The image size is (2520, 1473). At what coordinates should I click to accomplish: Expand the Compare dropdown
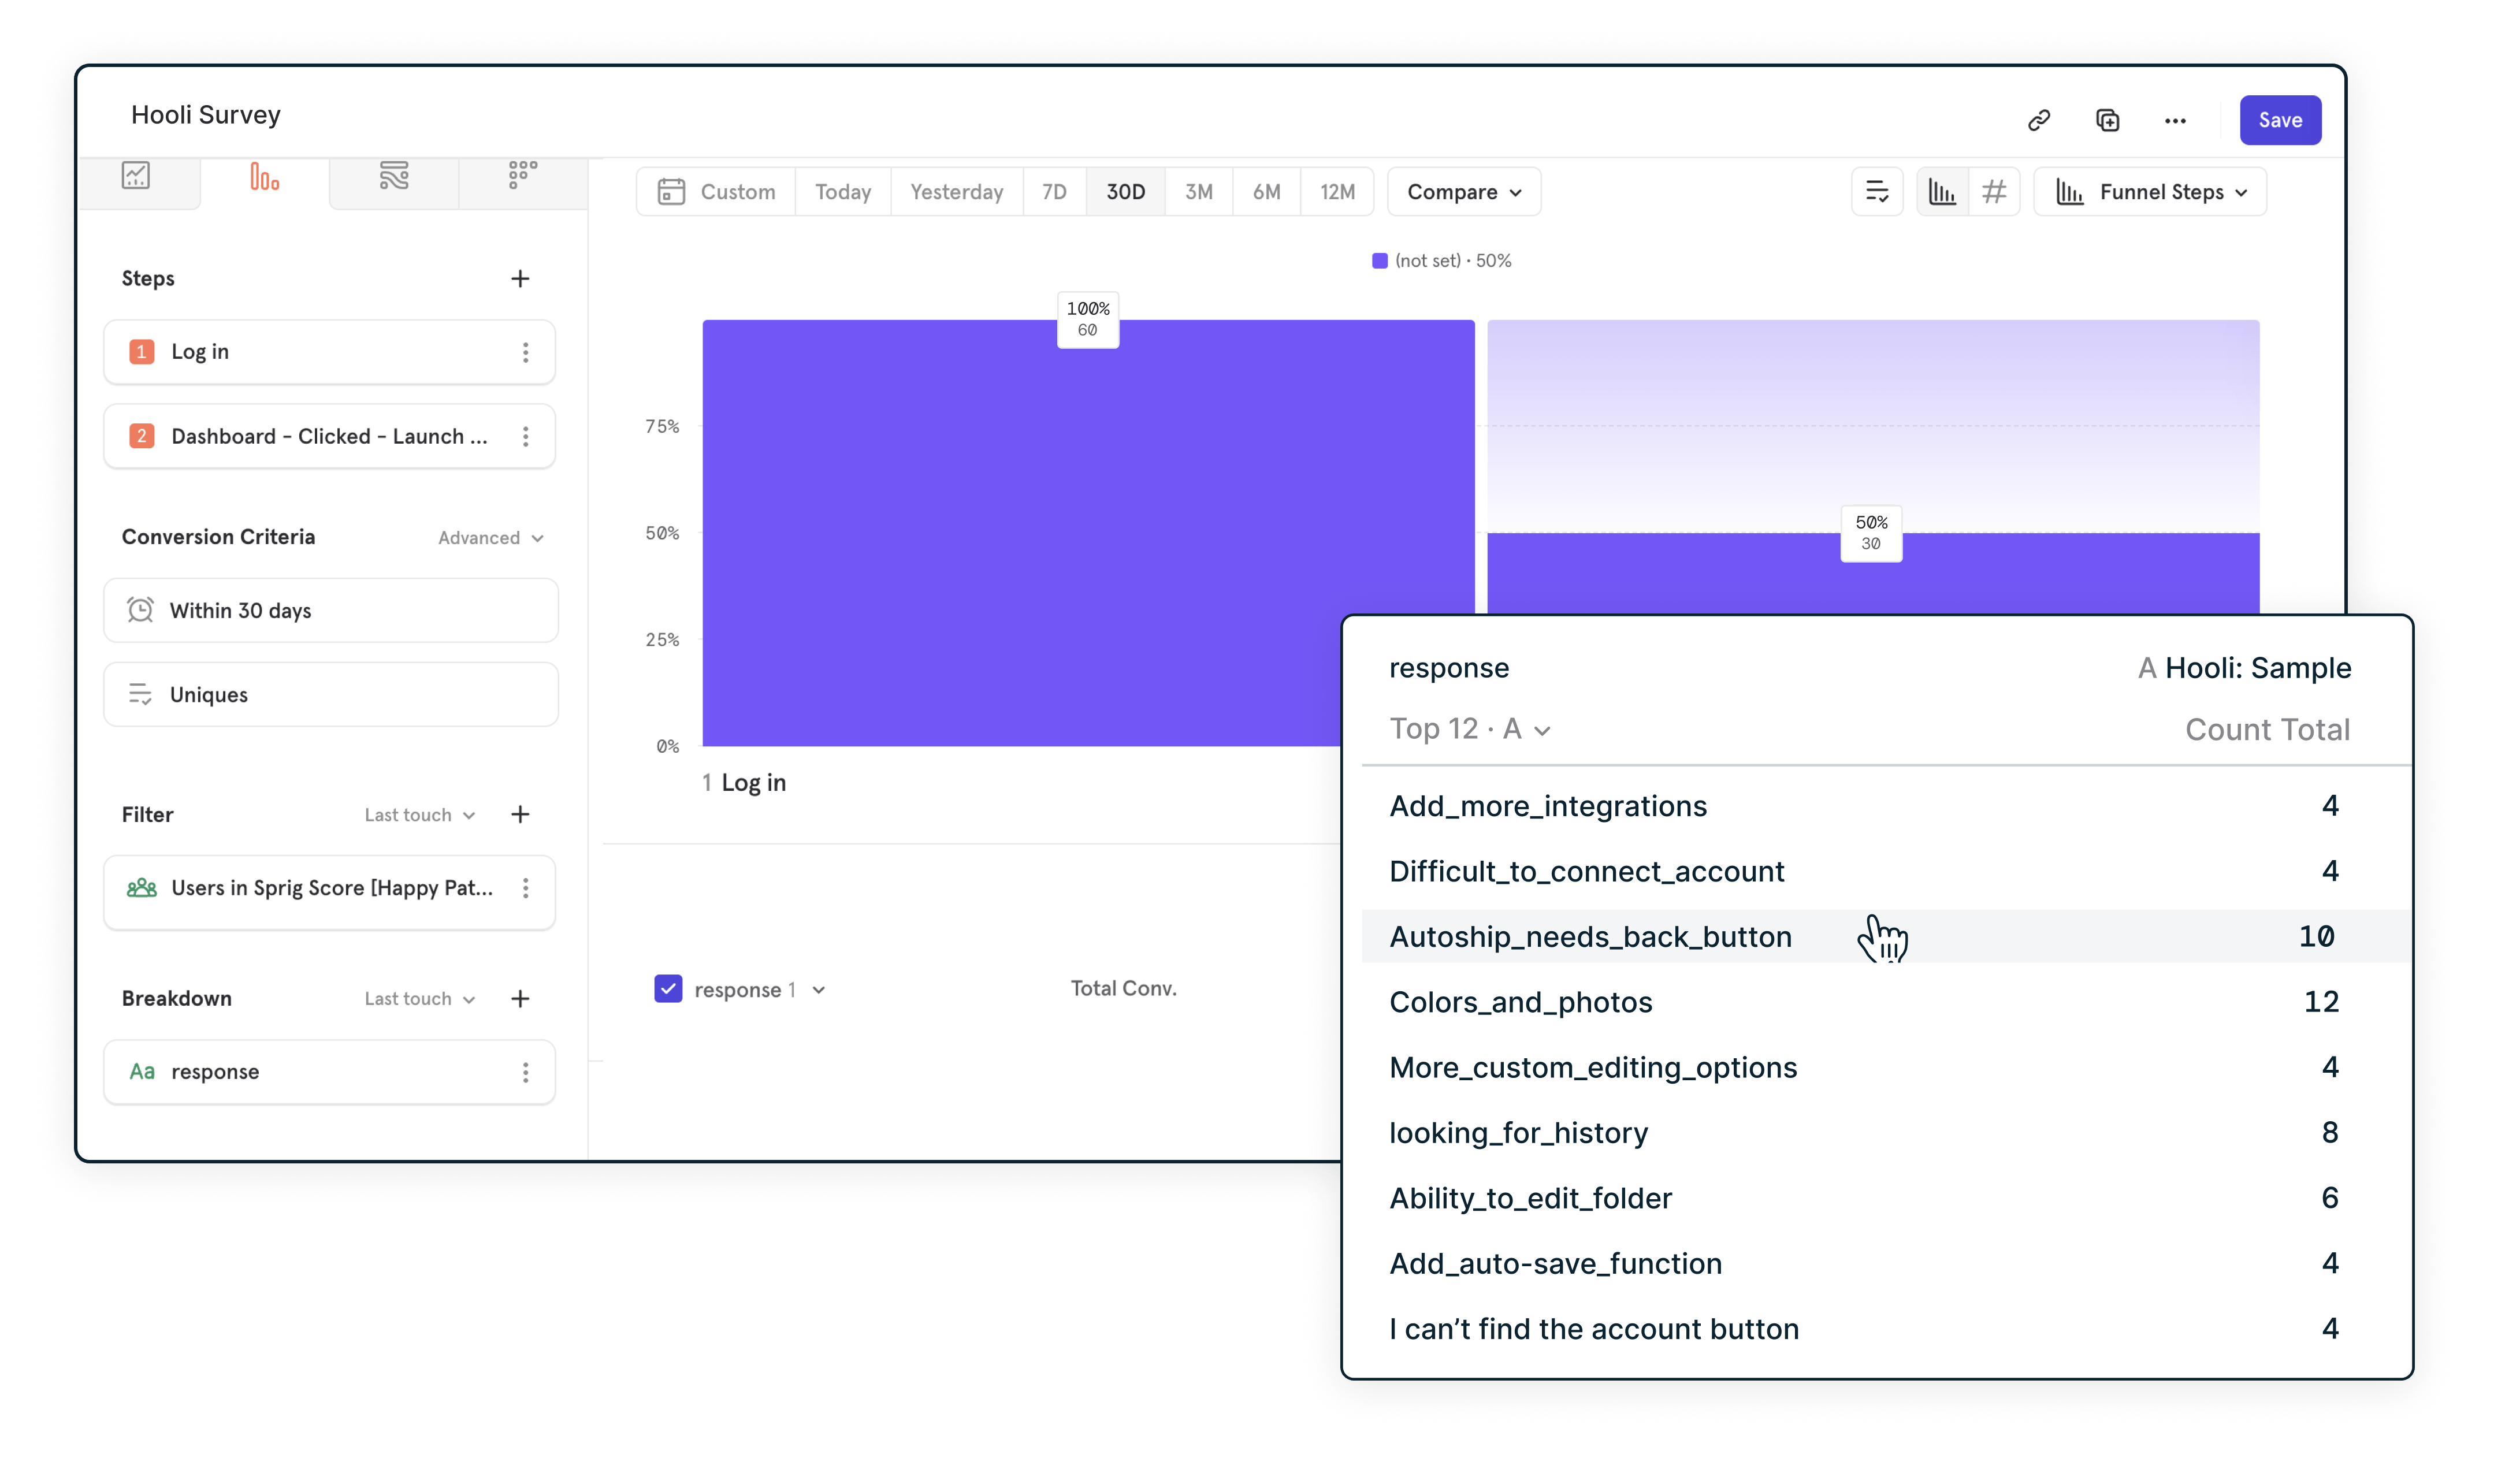pyautogui.click(x=1463, y=191)
